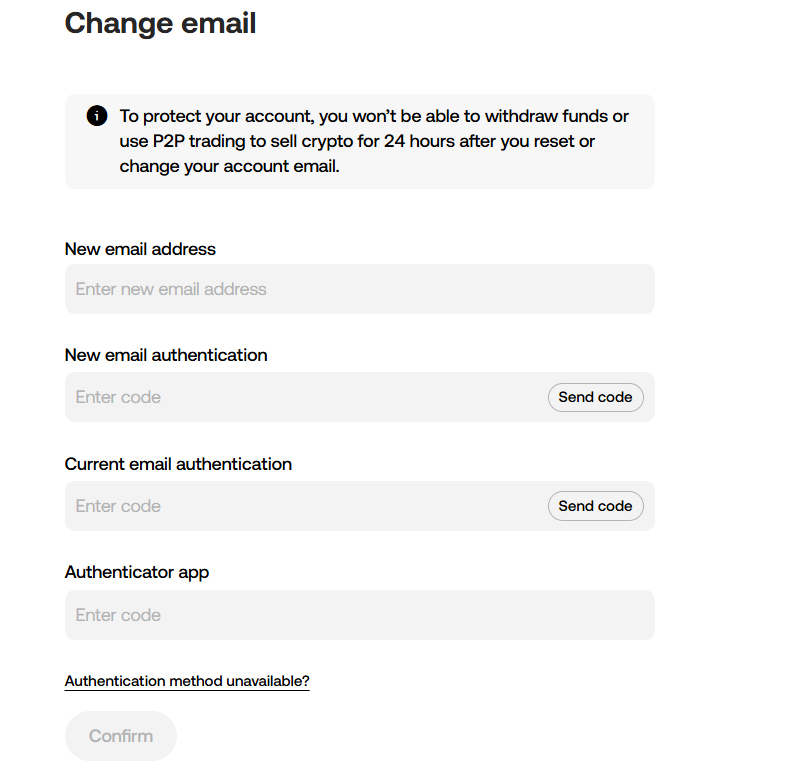
Task: Focus the Authenticator app code field
Action: (x=359, y=615)
